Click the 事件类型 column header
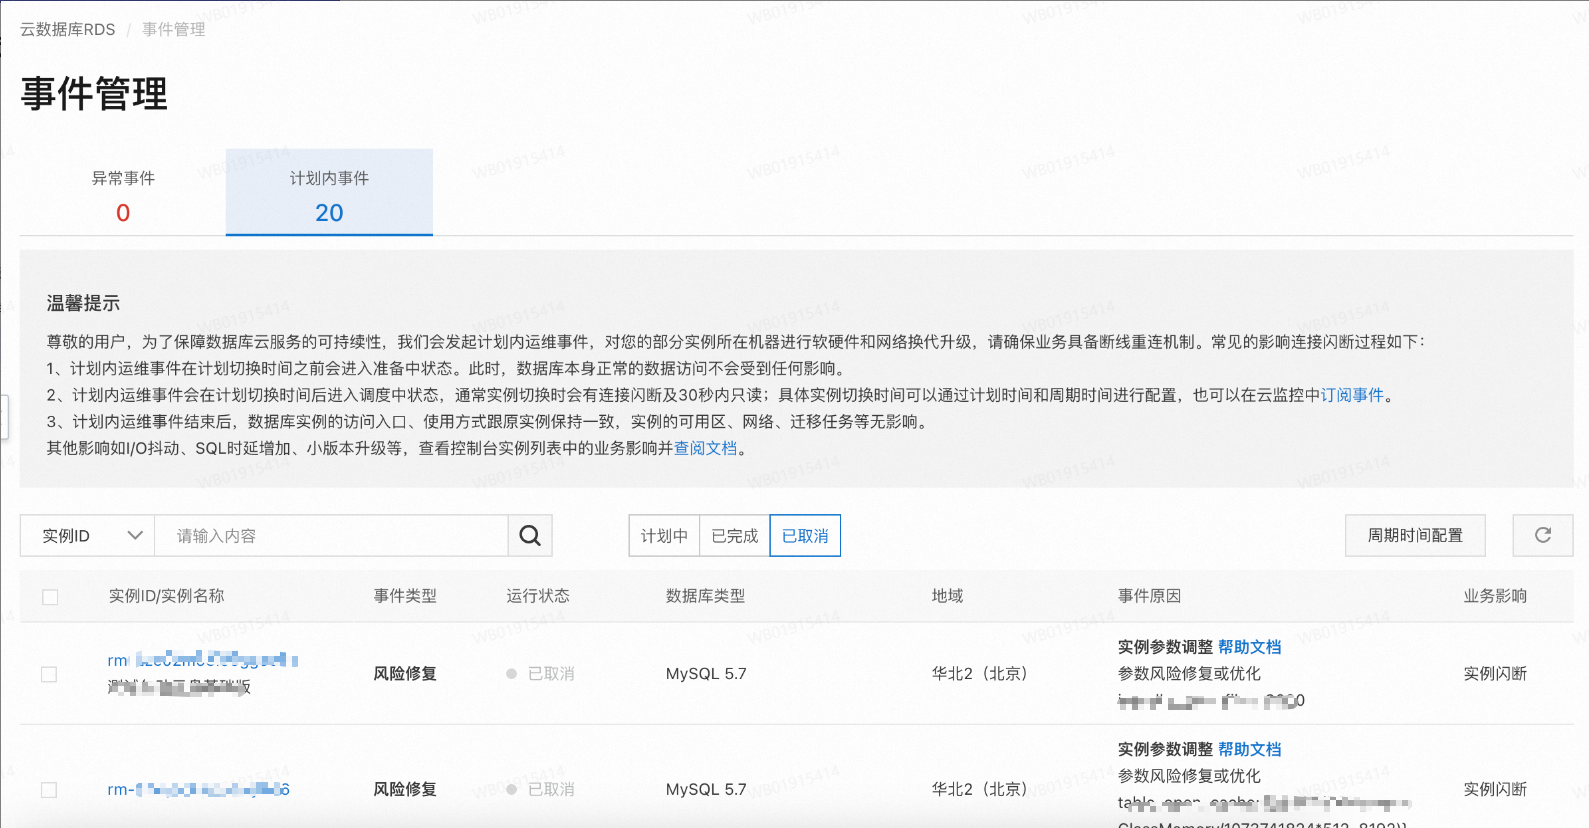Screen dimensions: 1589x828 [405, 596]
